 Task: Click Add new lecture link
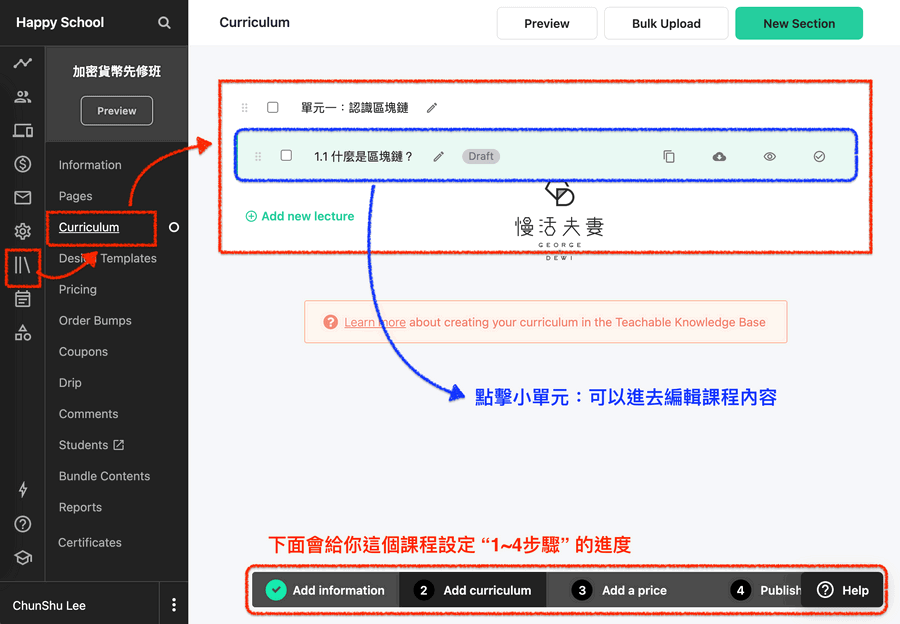tap(300, 216)
